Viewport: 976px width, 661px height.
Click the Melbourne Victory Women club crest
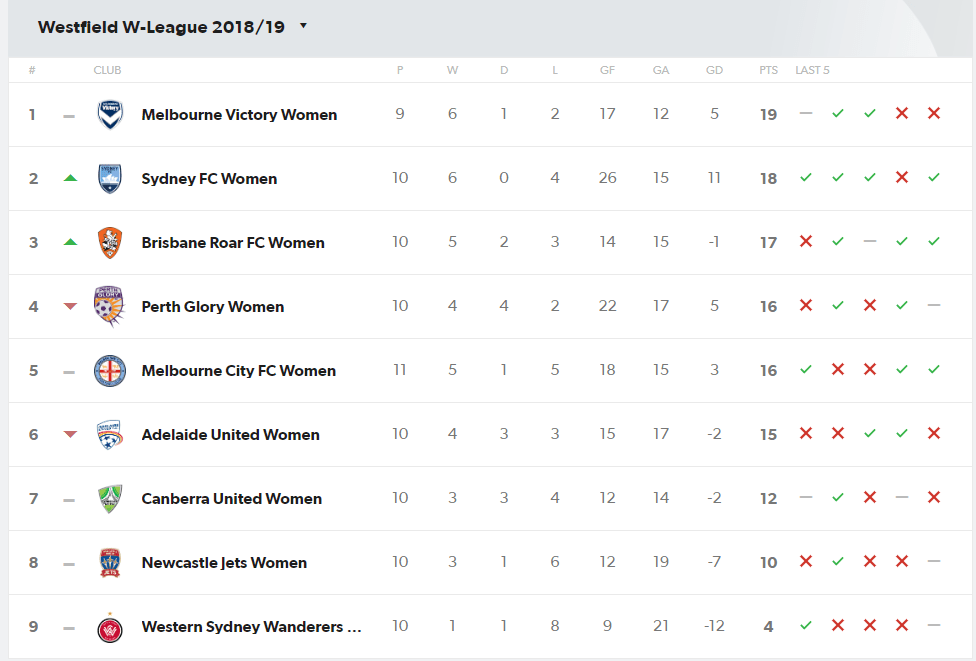(x=110, y=115)
